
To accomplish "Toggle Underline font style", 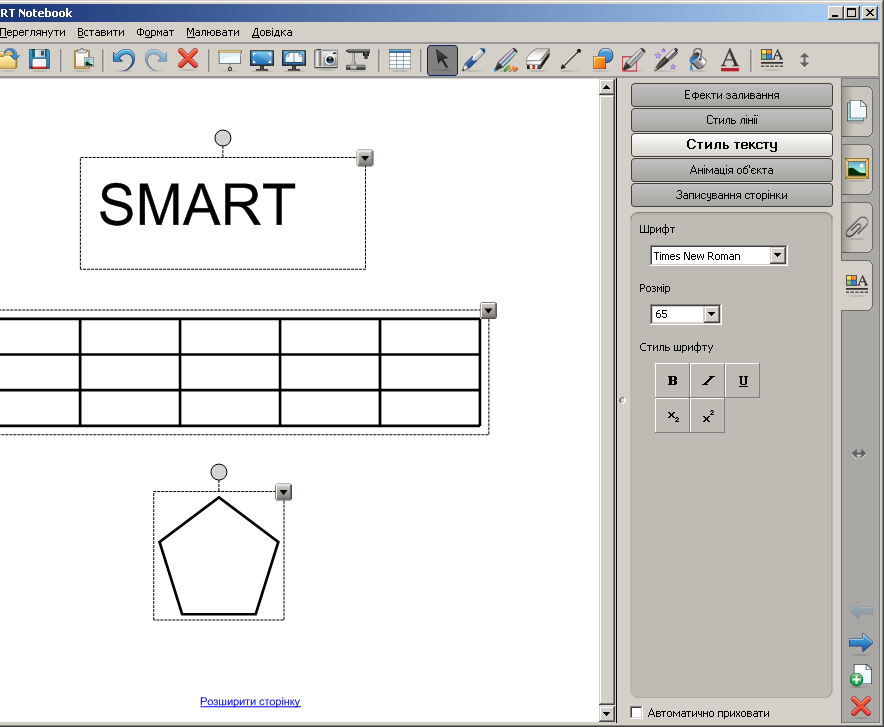I will point(743,381).
